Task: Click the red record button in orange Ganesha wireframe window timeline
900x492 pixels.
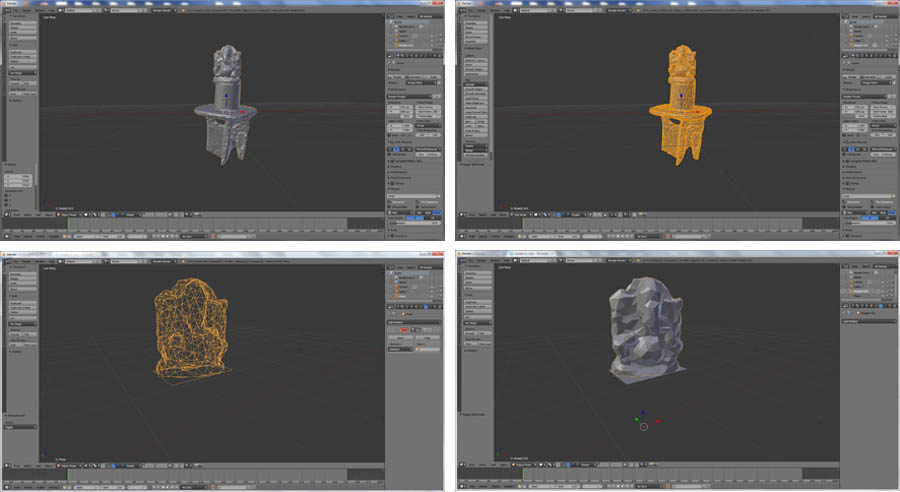Action: point(213,487)
